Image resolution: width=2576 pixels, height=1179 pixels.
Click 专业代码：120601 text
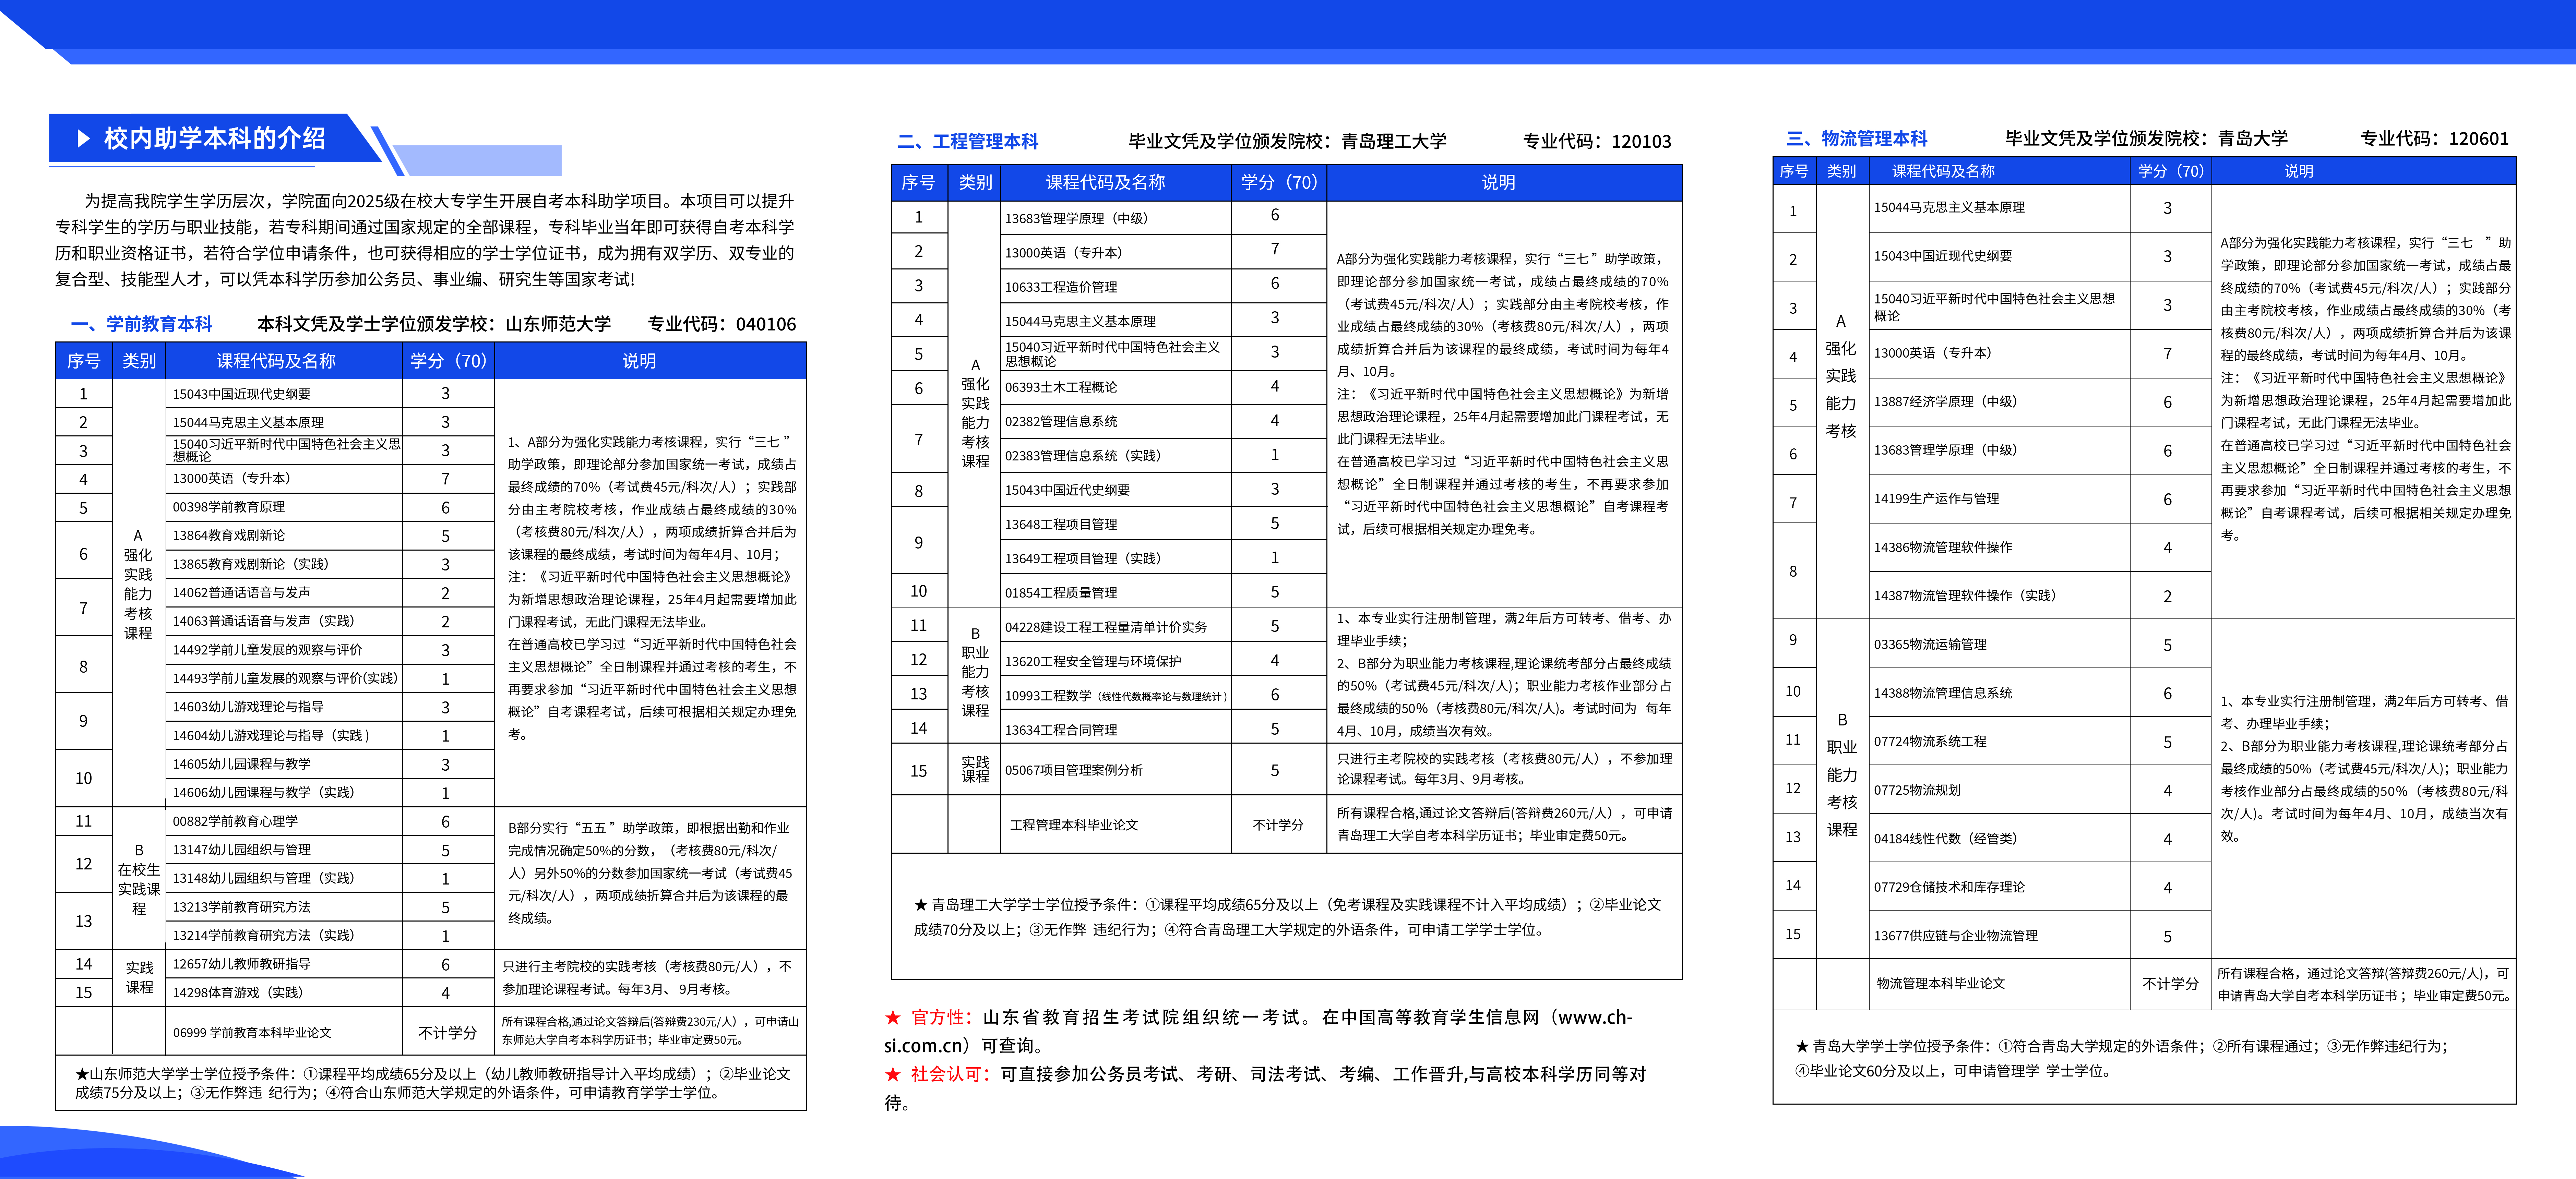[2435, 139]
